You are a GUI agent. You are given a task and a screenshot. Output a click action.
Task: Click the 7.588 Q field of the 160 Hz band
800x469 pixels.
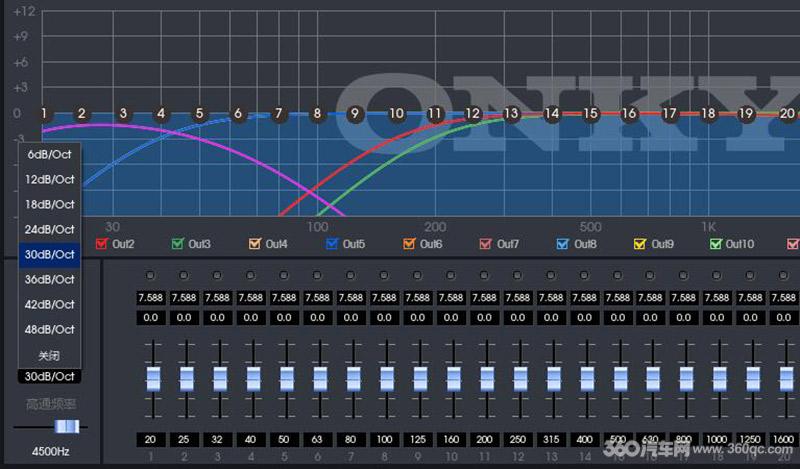[451, 298]
